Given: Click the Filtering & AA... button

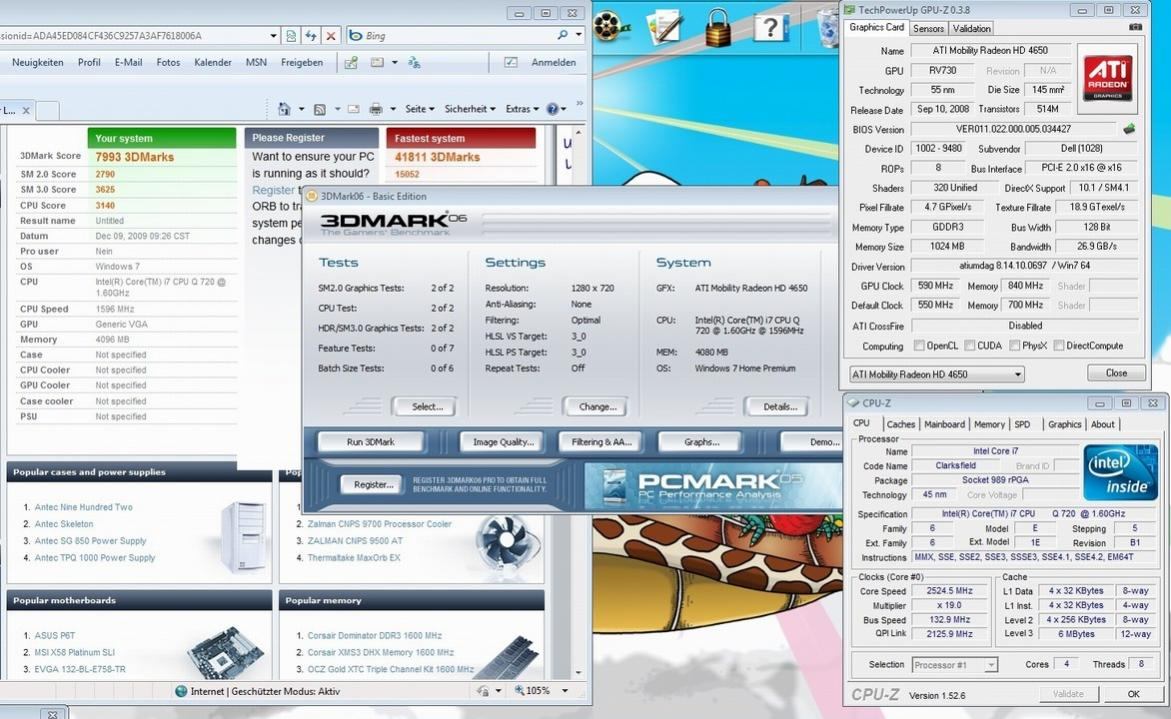Looking at the screenshot, I should click(x=601, y=442).
